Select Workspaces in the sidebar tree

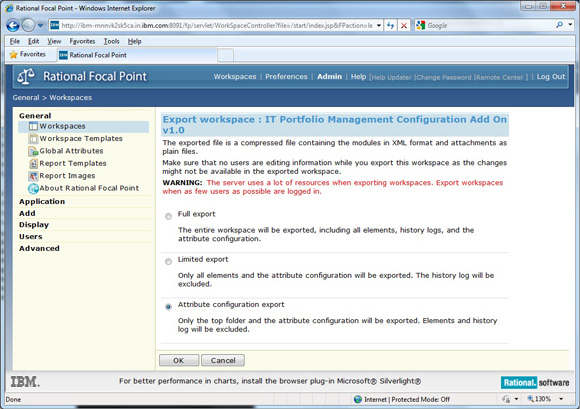(62, 126)
